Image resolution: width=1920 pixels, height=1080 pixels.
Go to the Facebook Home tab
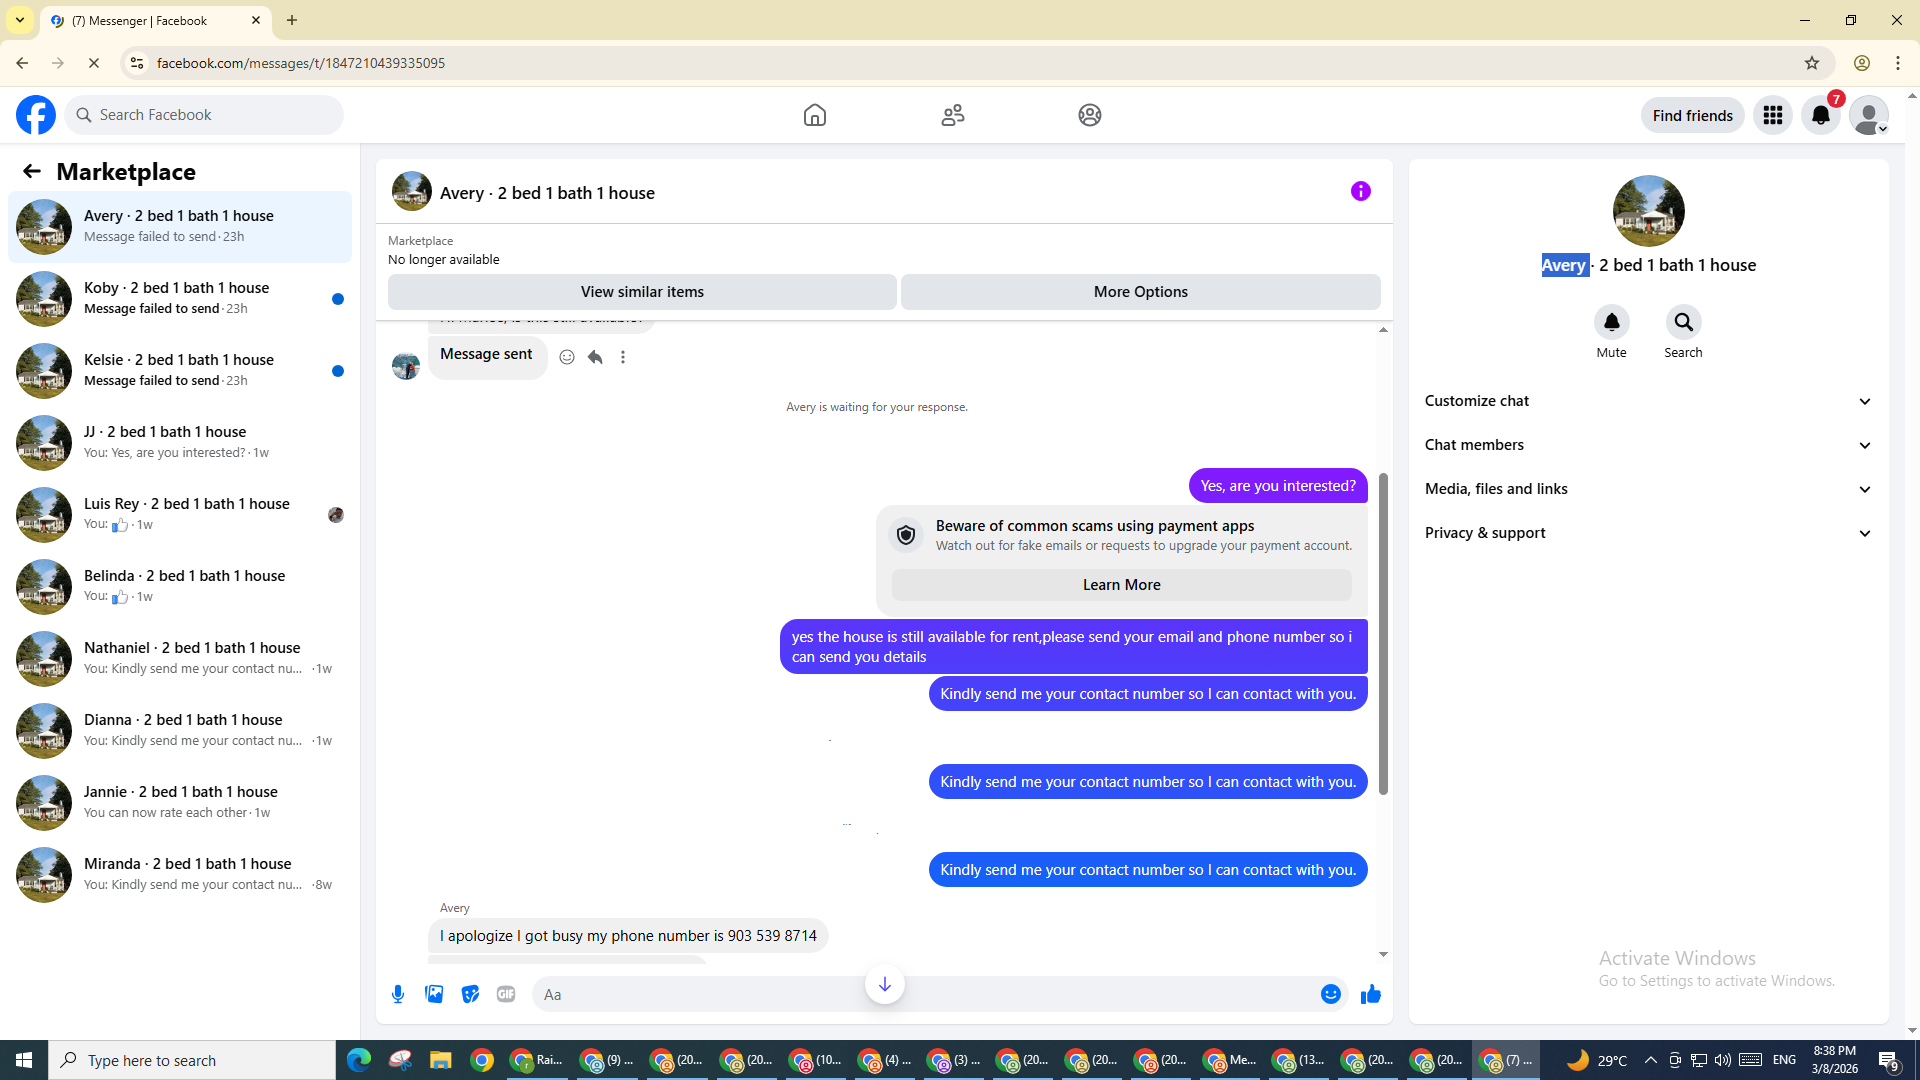814,115
